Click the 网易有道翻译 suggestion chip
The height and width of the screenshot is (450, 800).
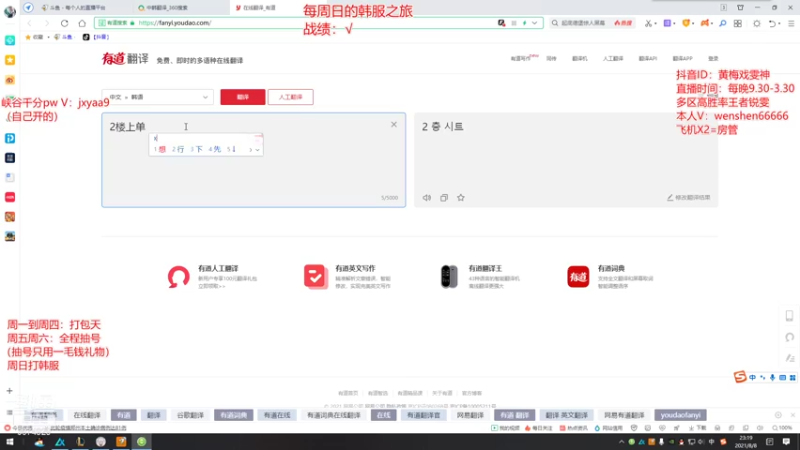624,415
